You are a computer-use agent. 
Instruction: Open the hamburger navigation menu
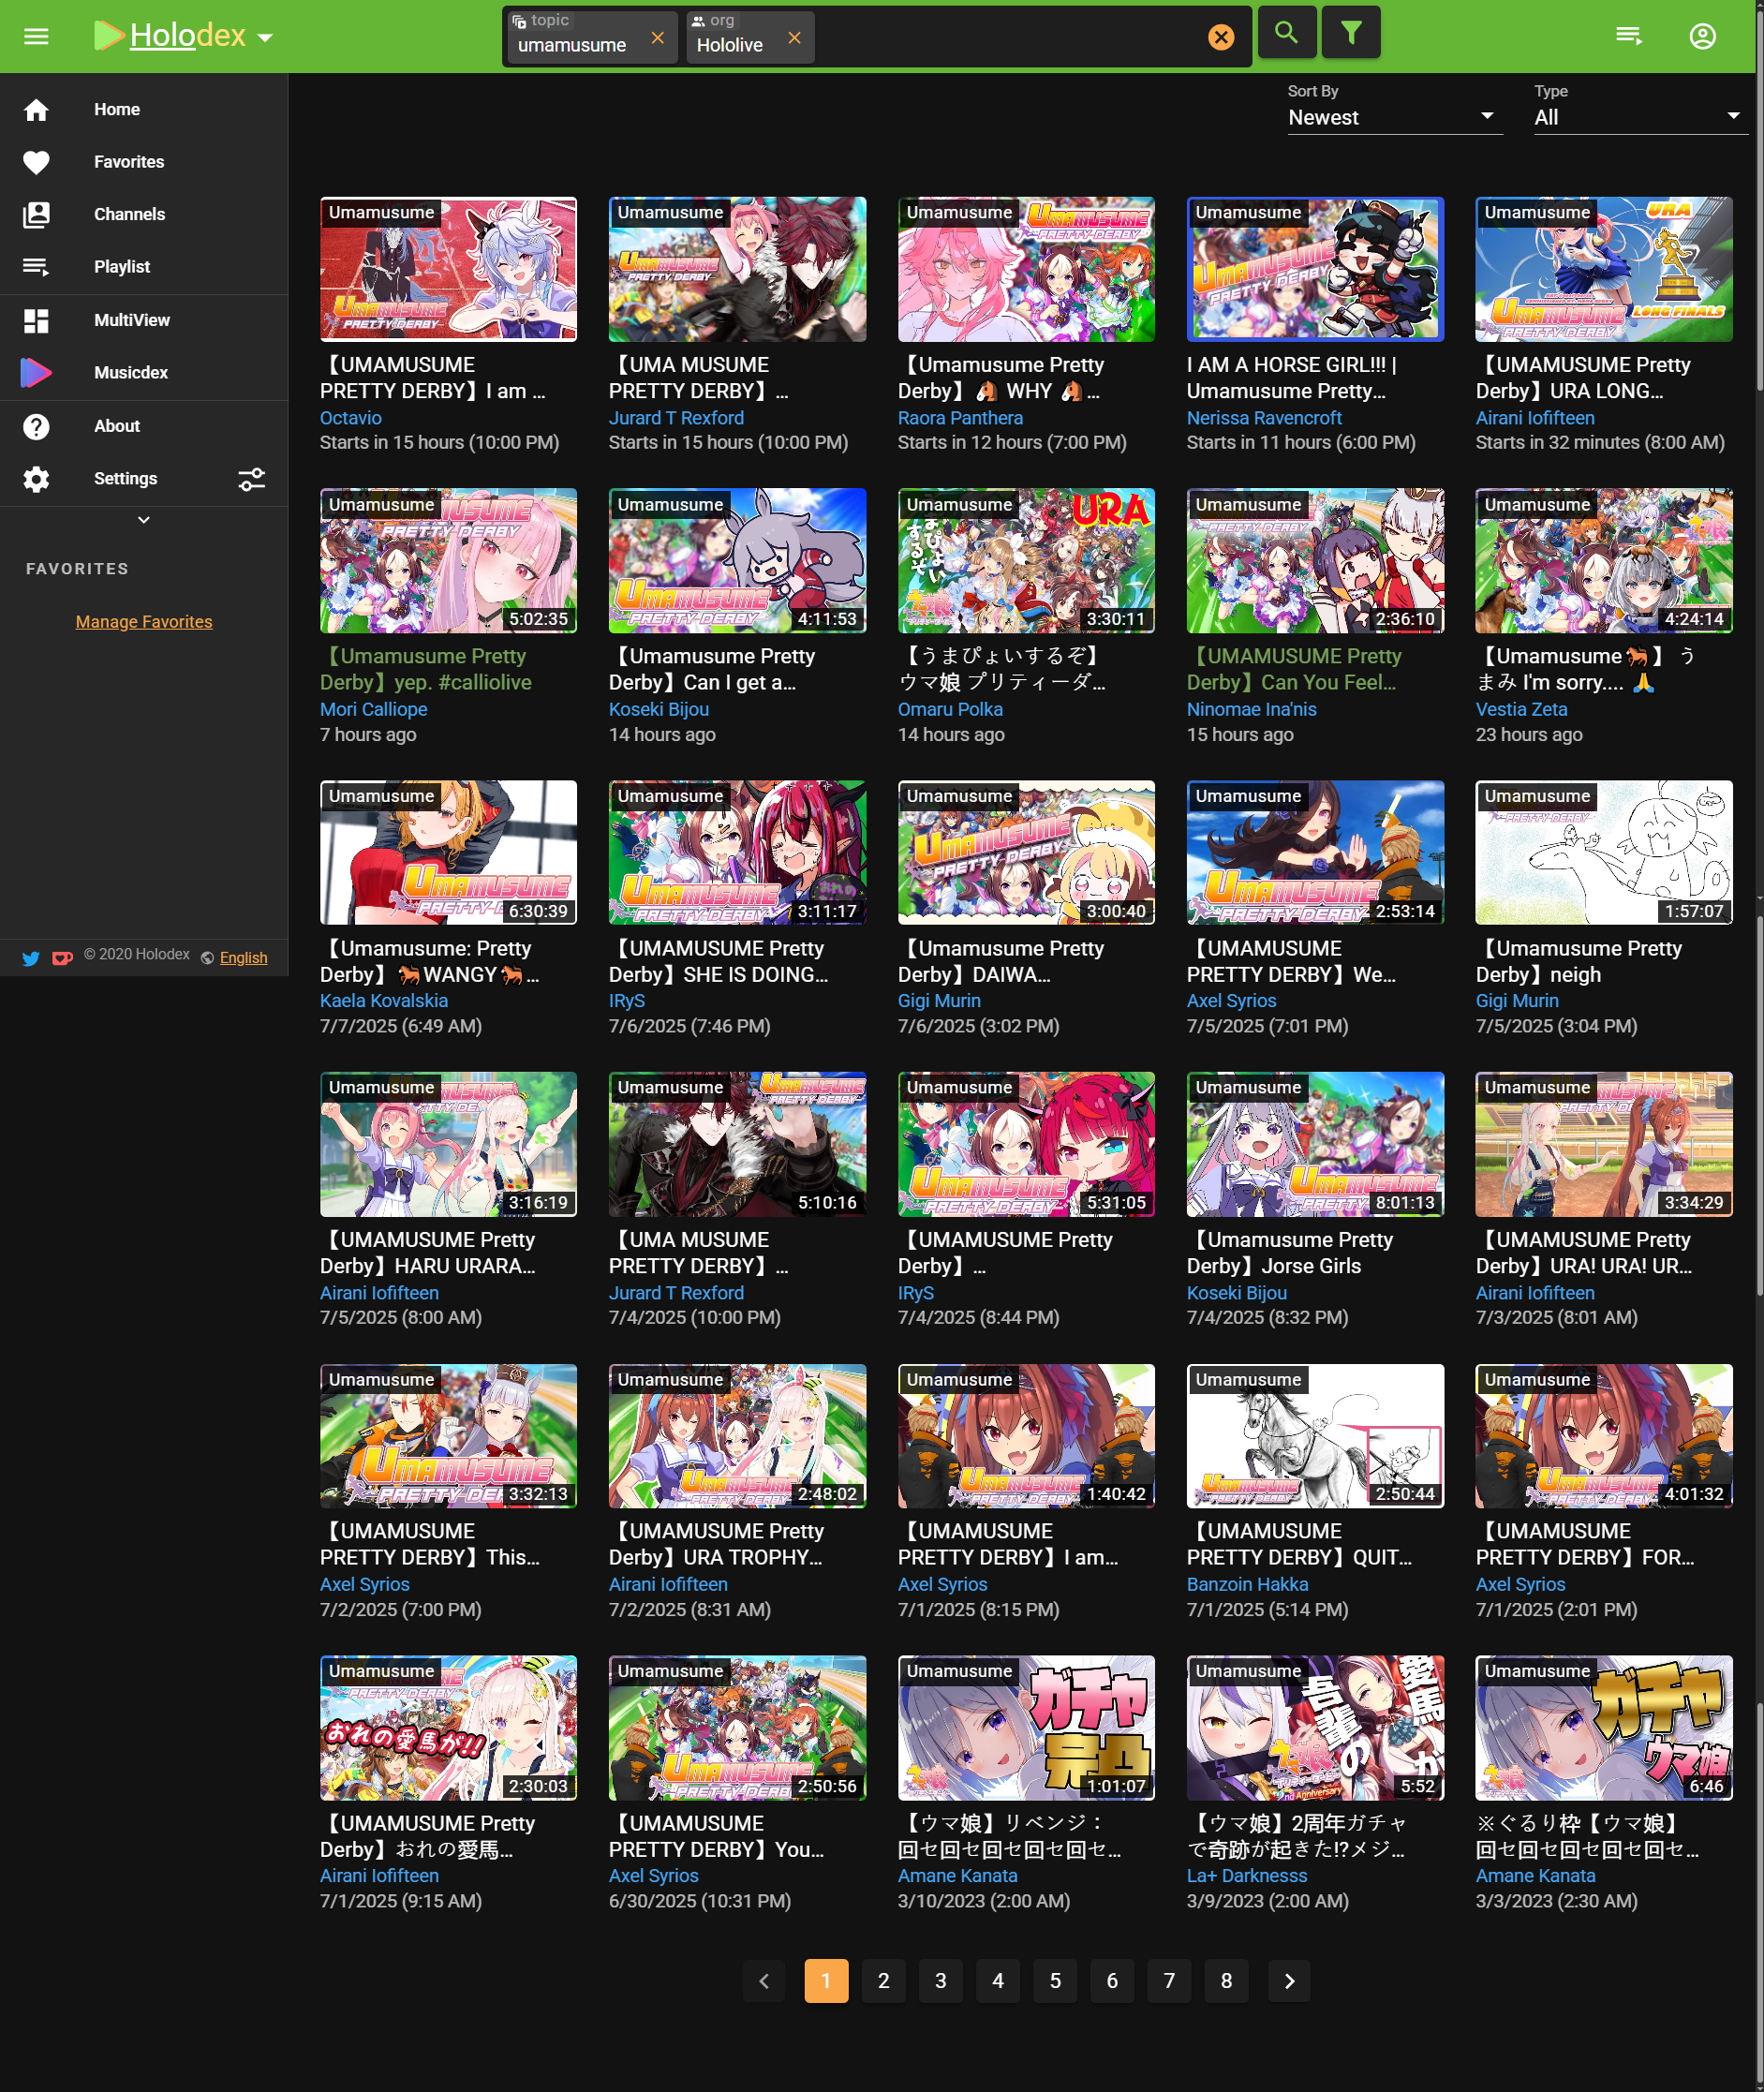[36, 37]
